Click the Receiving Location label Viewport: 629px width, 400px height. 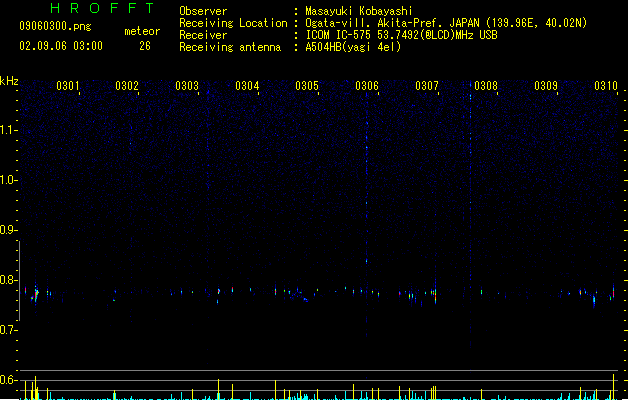[x=233, y=23]
